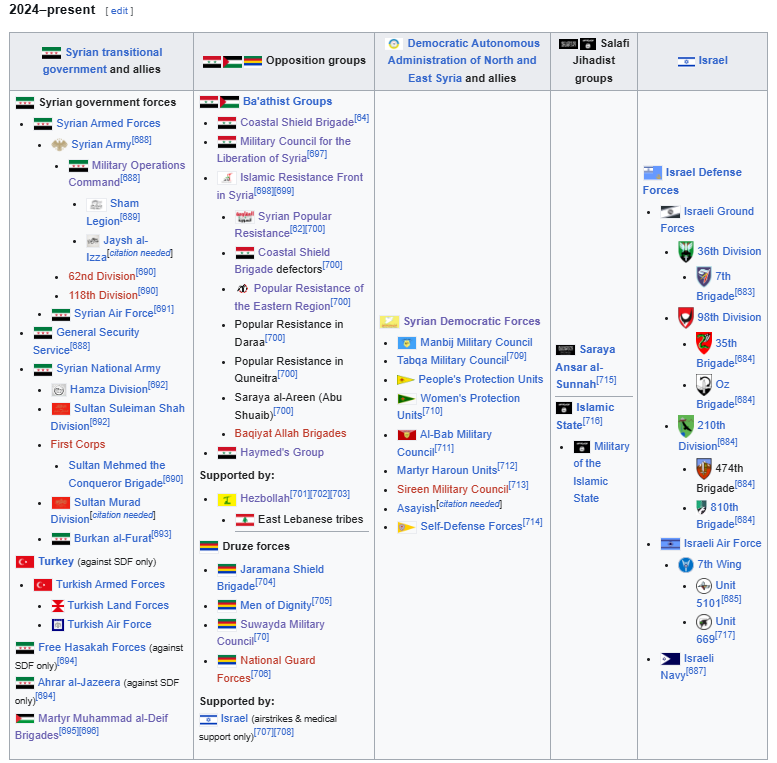
Task: Click the yellow Hezbollah flag icon
Action: click(226, 499)
